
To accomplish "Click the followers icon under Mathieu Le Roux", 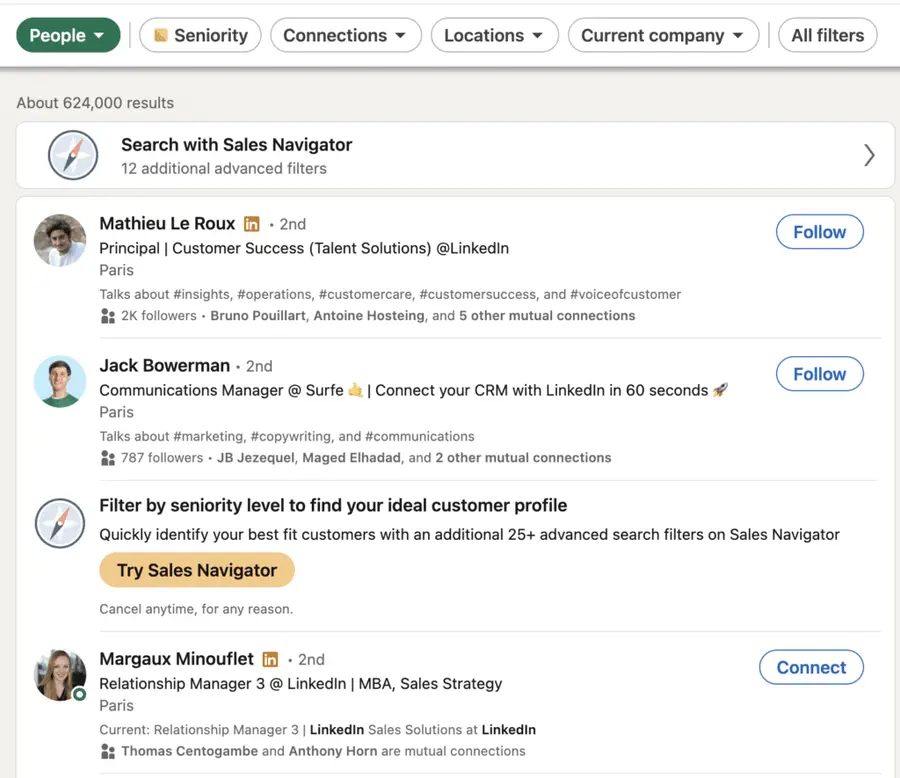I will (x=108, y=315).
